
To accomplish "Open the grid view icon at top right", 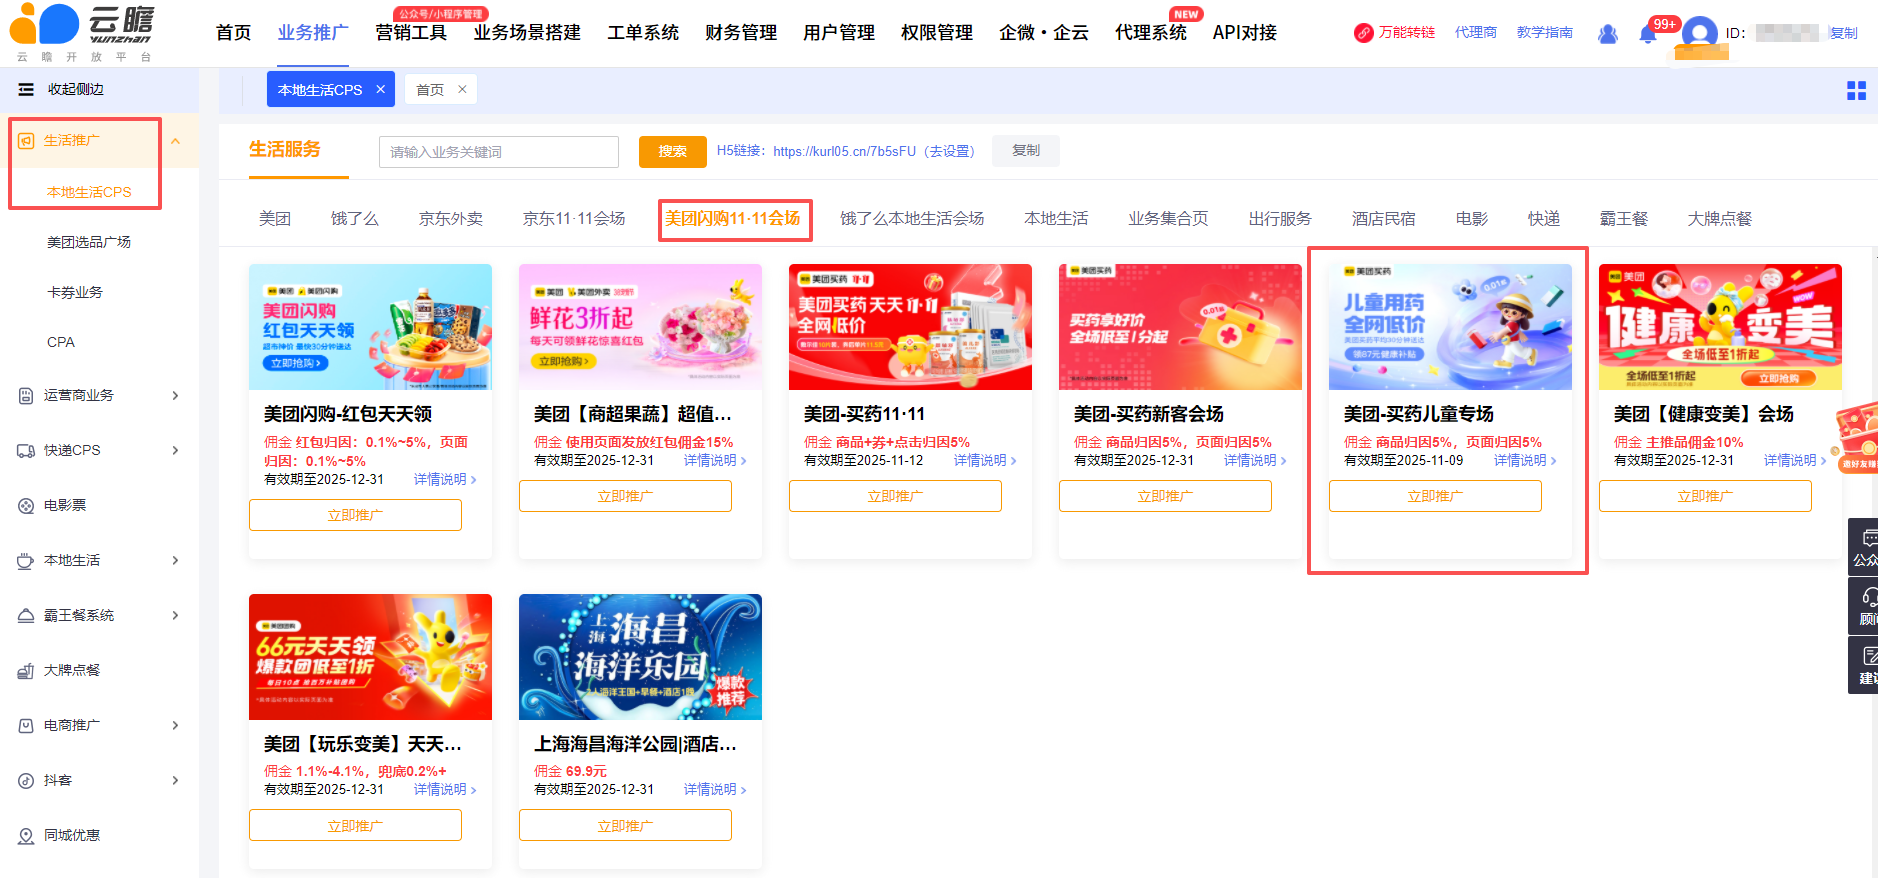I will coord(1856,91).
